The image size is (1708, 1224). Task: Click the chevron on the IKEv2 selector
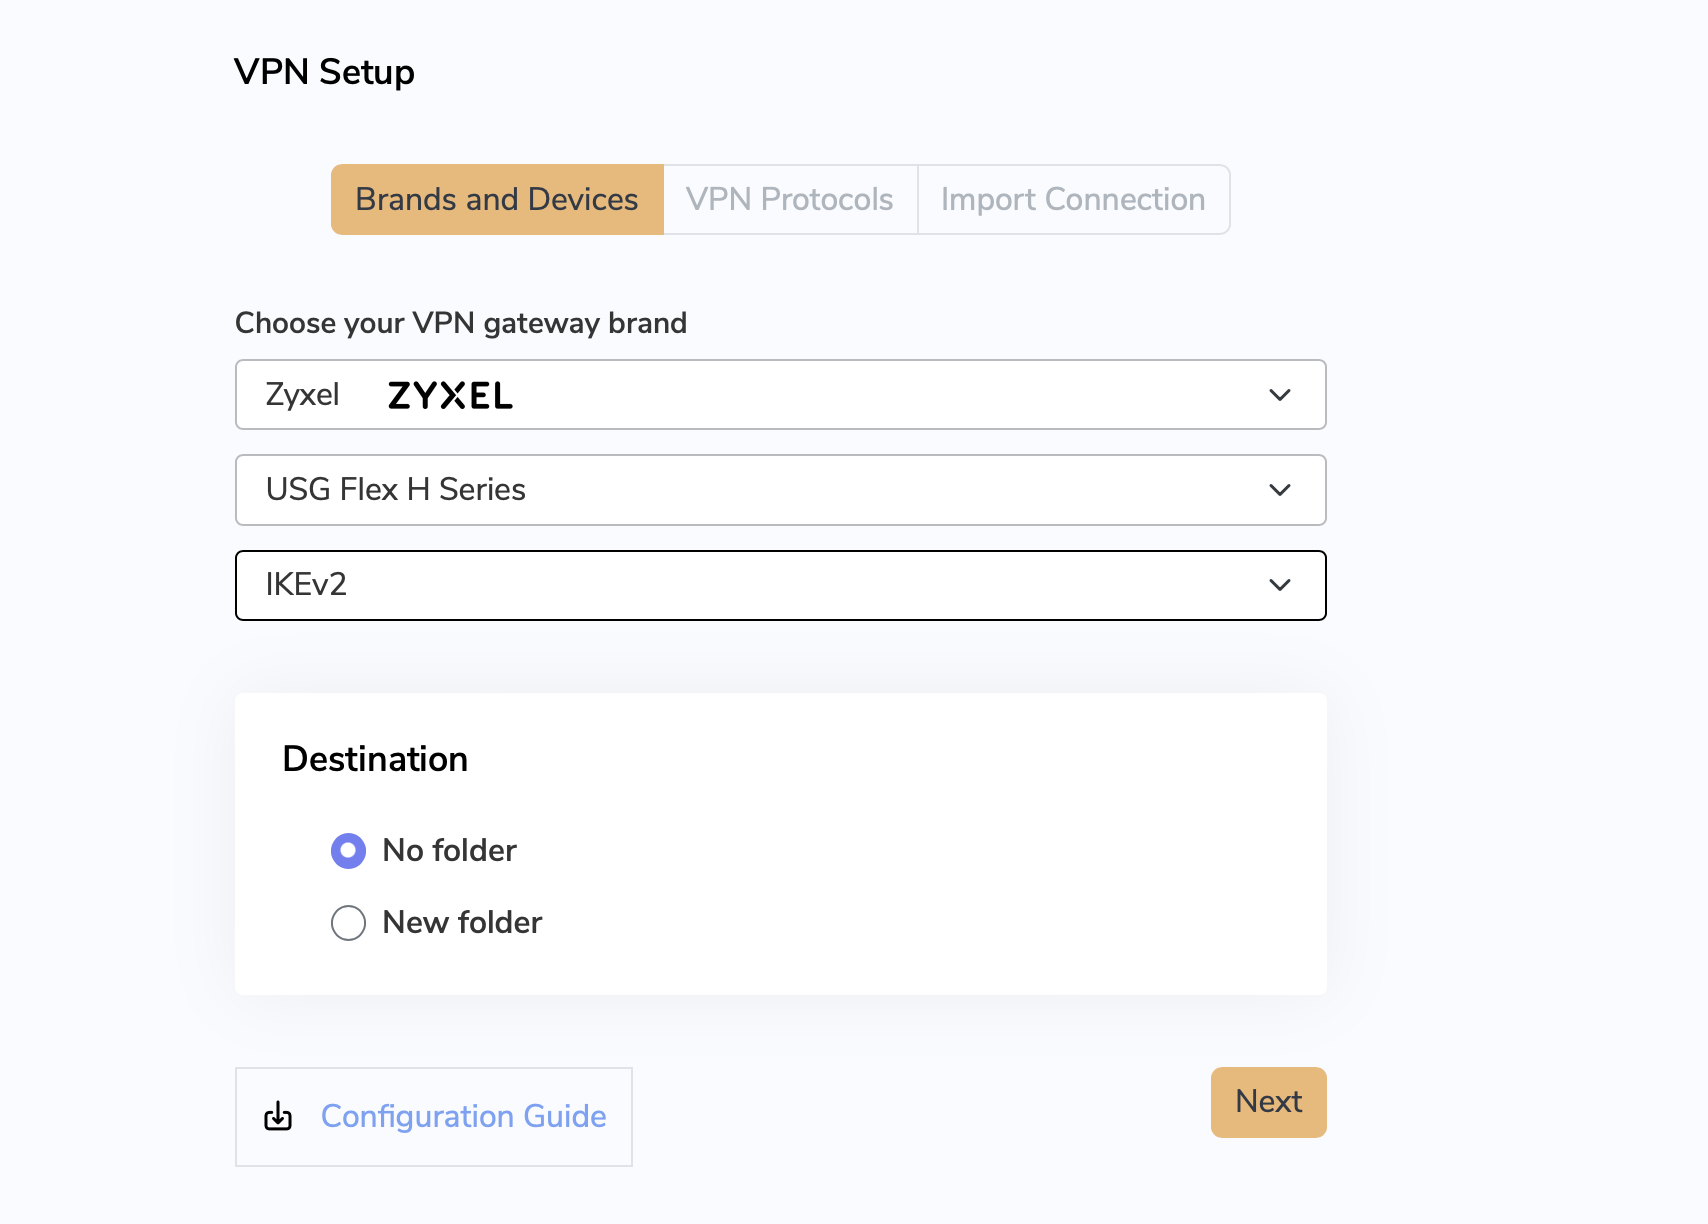[x=1280, y=585]
